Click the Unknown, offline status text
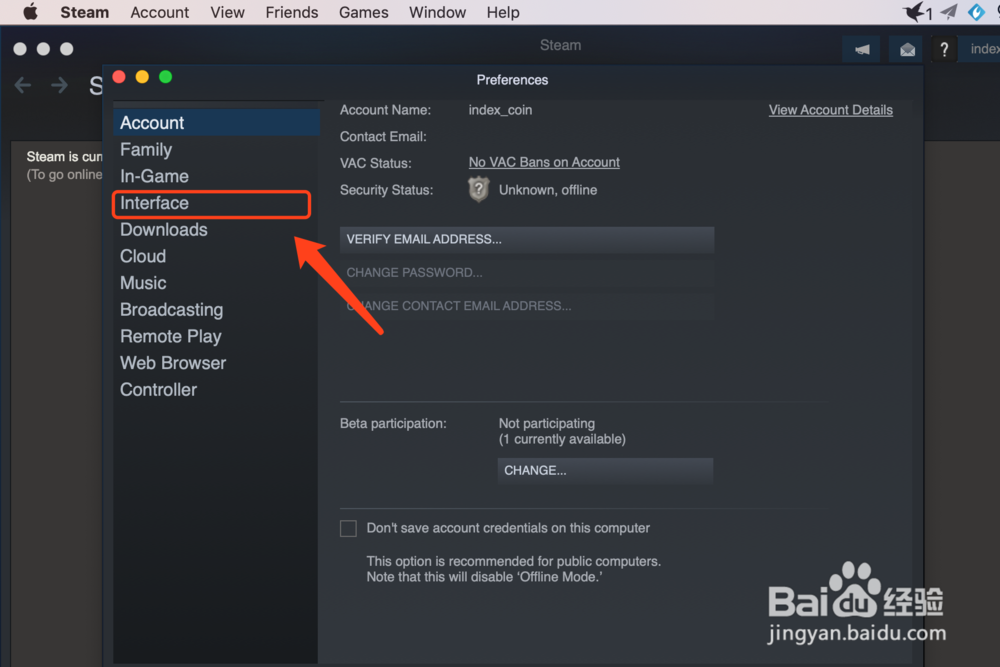The width and height of the screenshot is (1000, 667). pyautogui.click(x=548, y=190)
